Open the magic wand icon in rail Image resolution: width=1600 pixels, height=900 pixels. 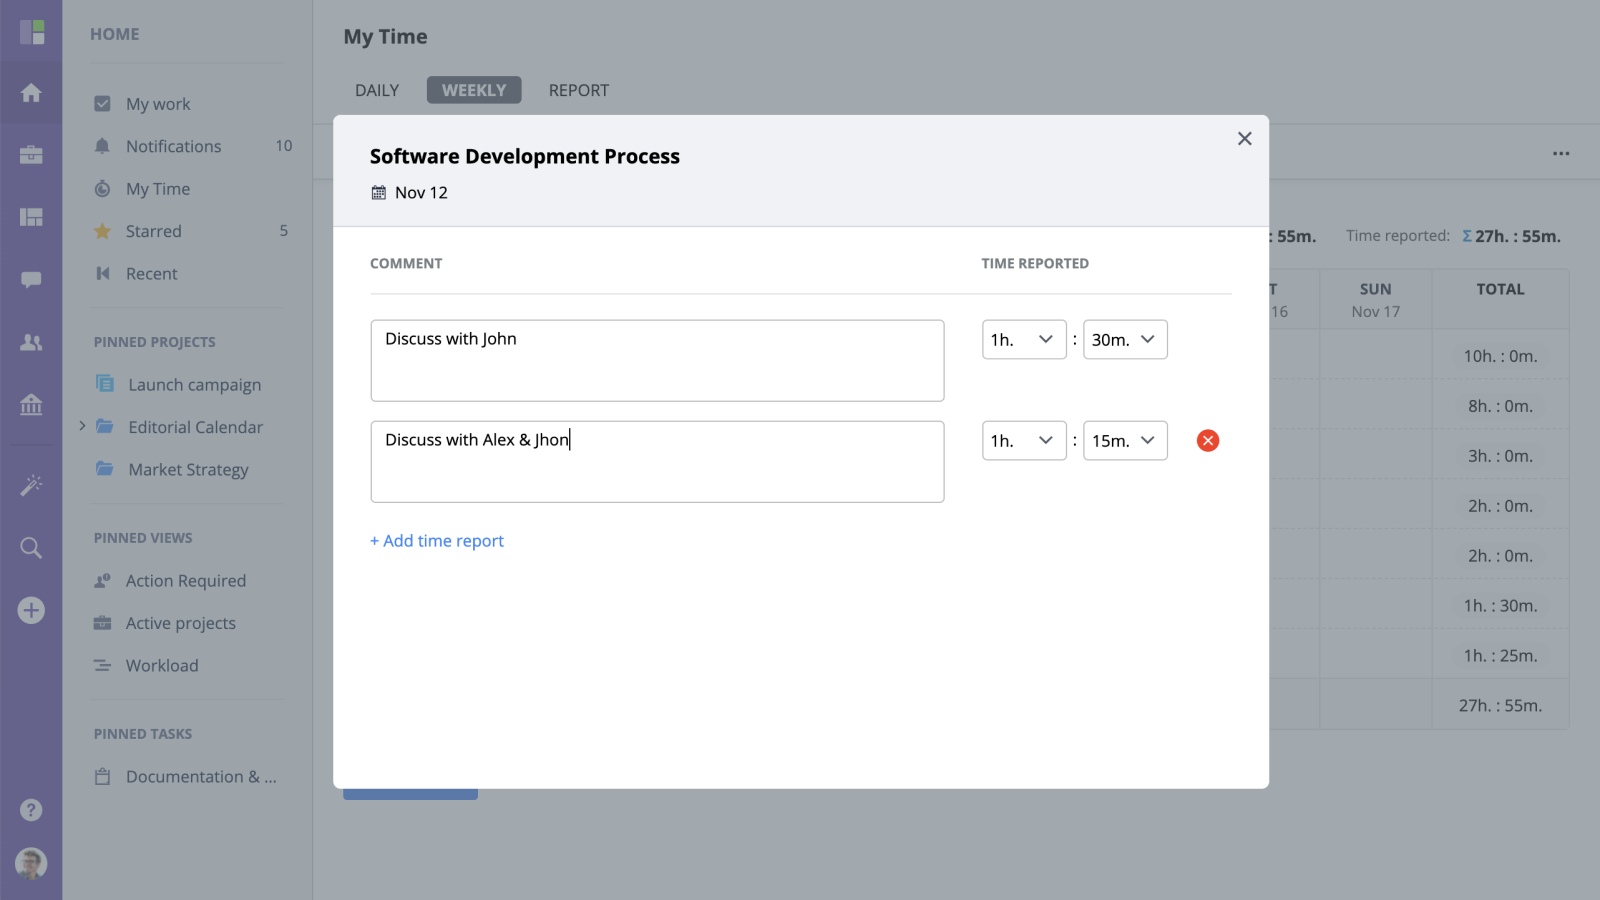[x=31, y=485]
